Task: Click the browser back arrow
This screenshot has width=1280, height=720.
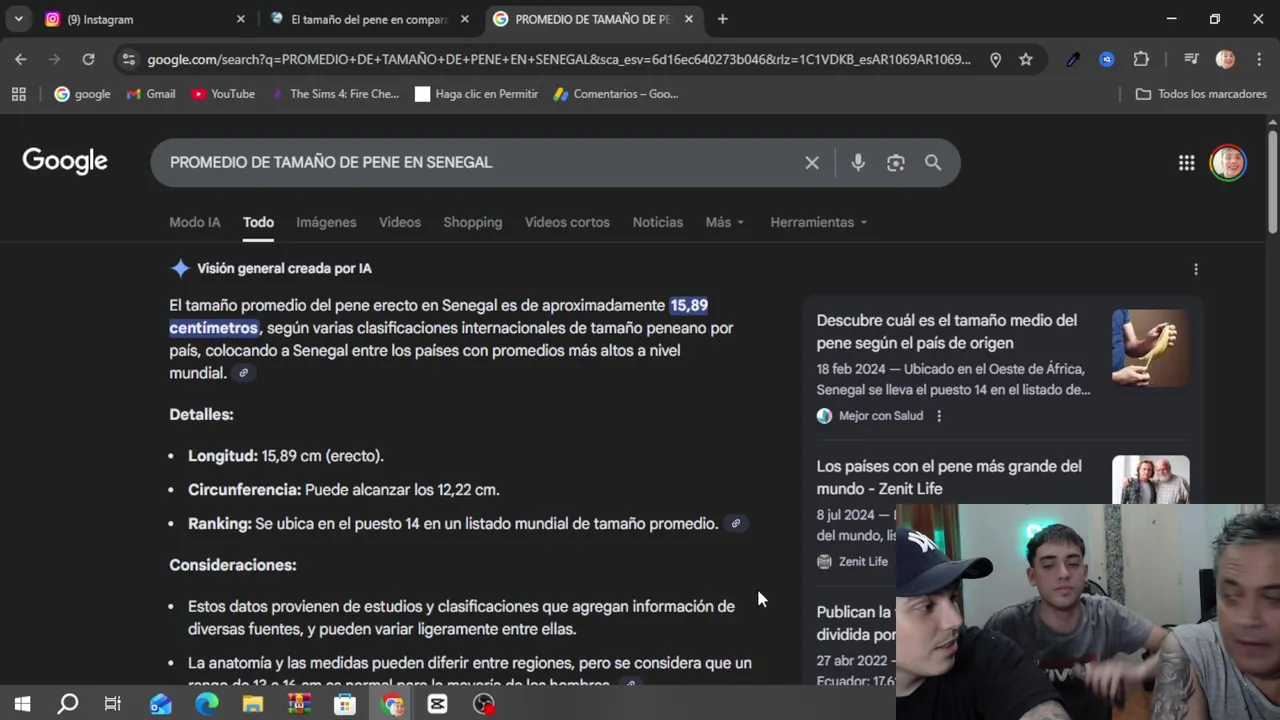Action: pos(21,59)
